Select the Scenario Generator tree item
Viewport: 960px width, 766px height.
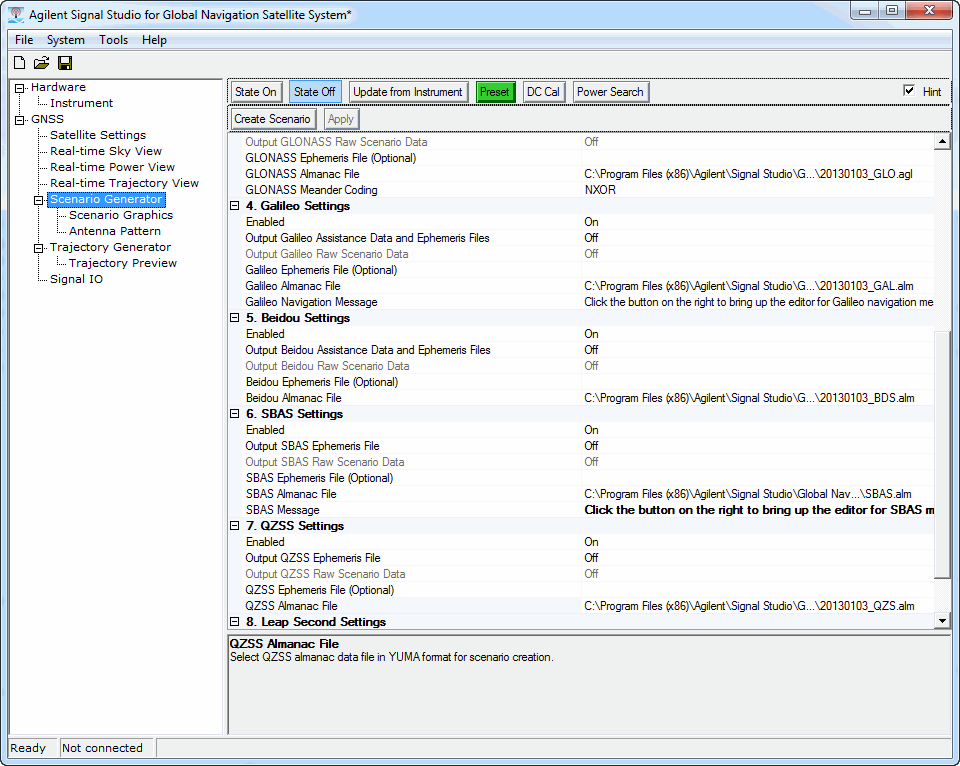coord(106,199)
